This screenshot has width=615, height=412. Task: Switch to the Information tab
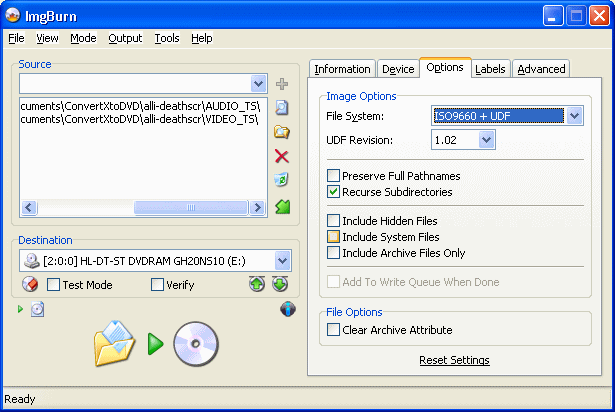point(342,69)
